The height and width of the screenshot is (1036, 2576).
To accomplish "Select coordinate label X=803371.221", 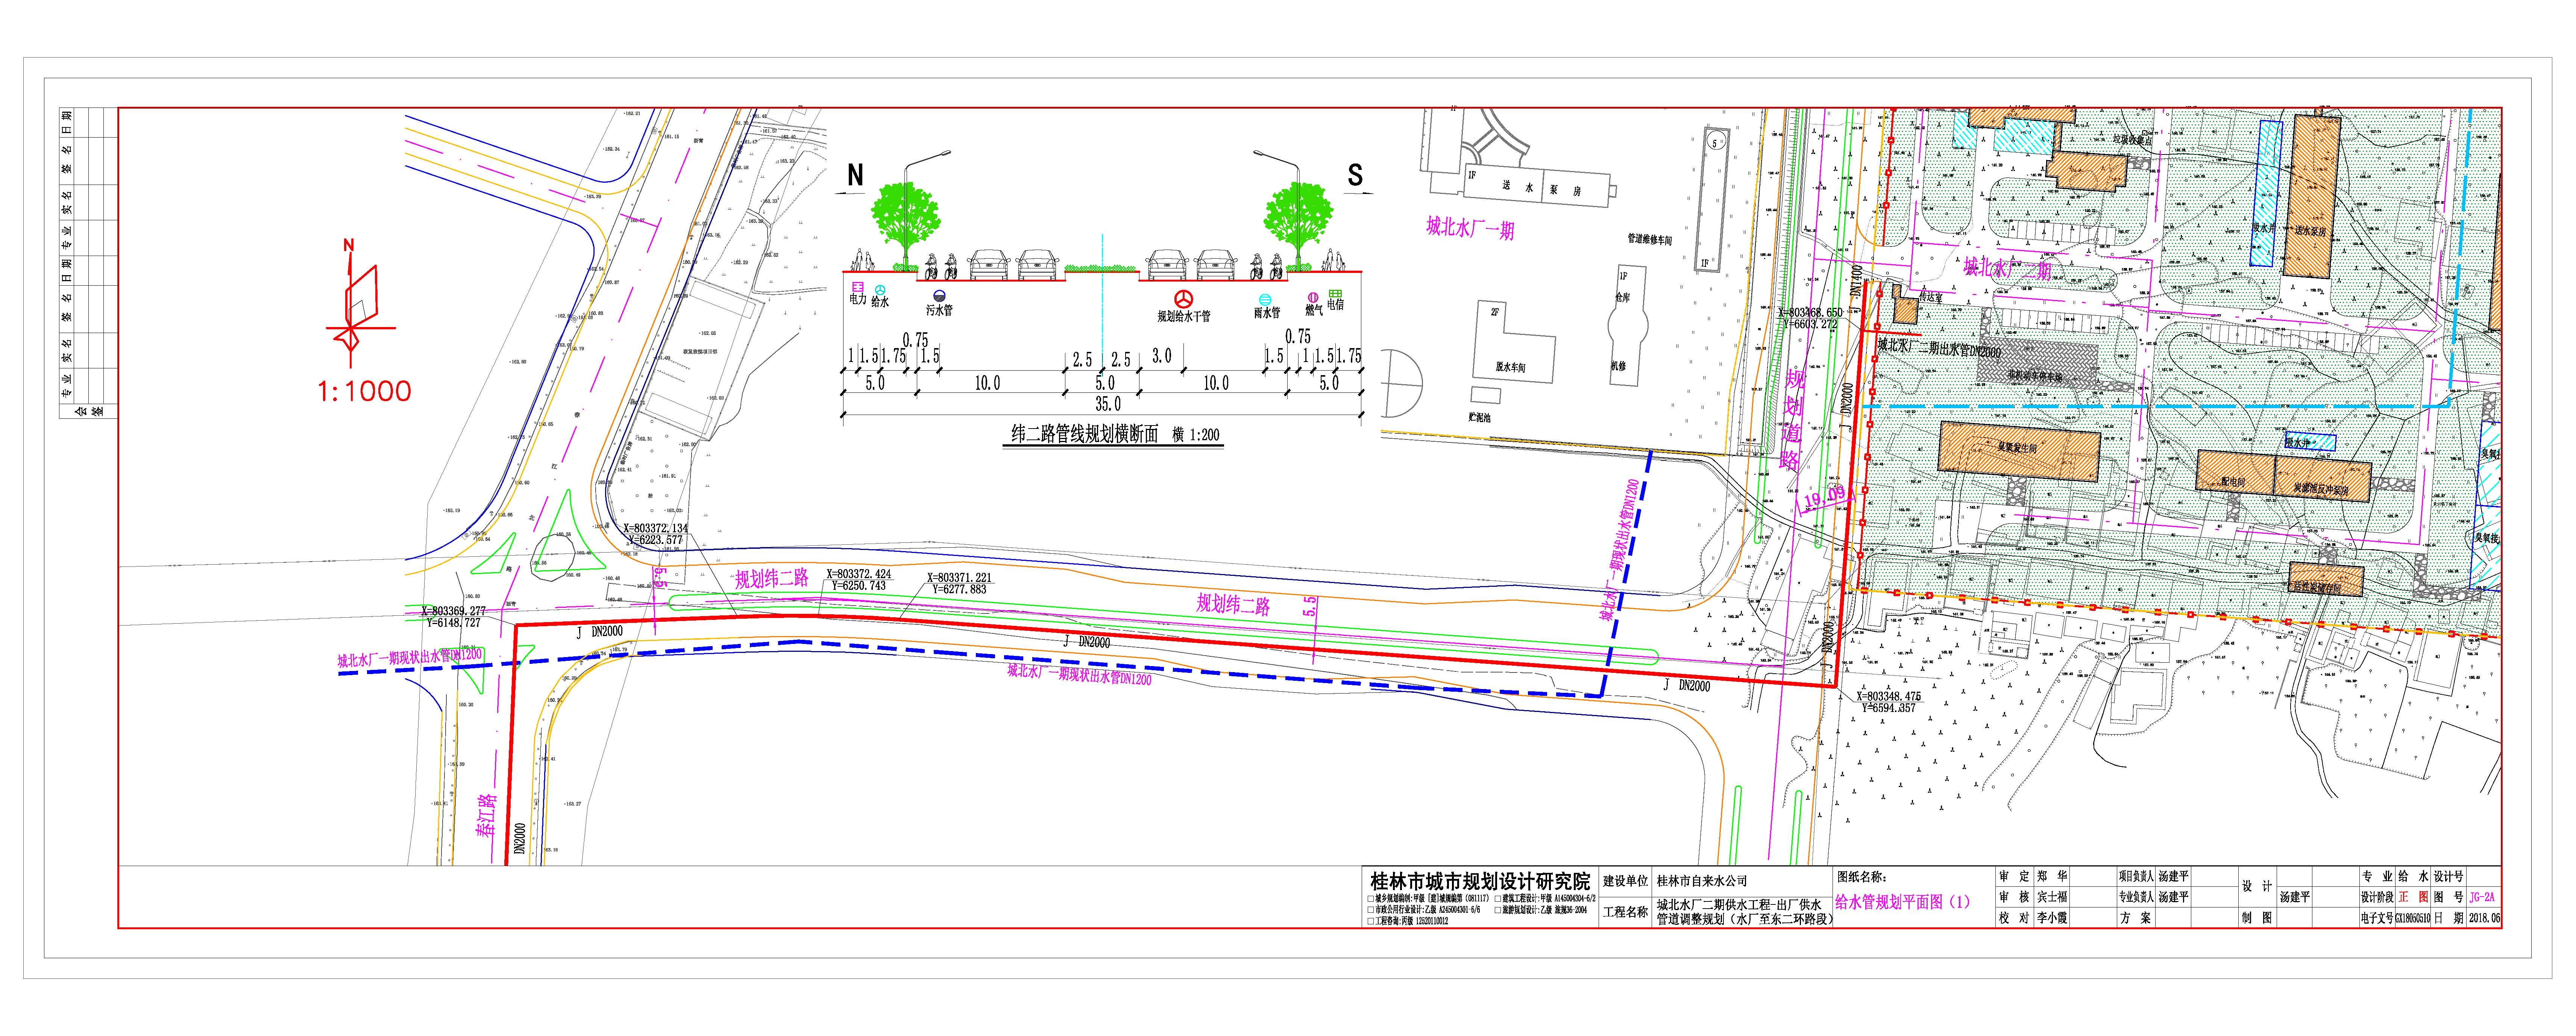I will point(959,578).
